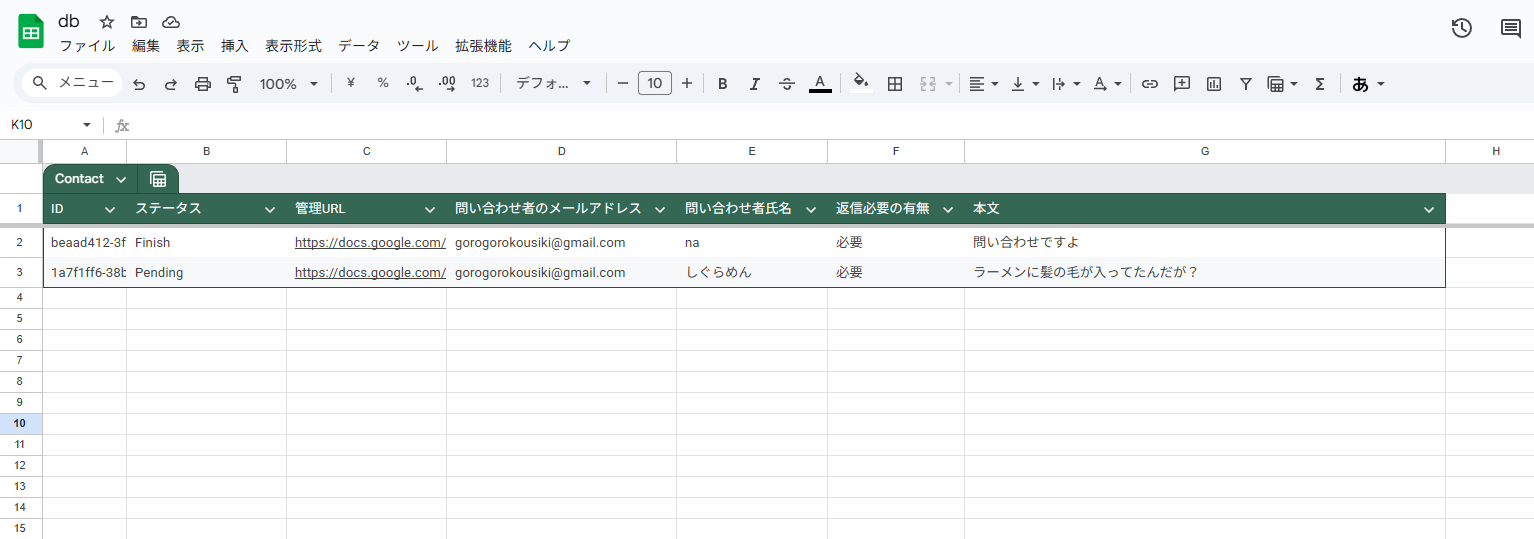Toggle italic formatting
The height and width of the screenshot is (539, 1534).
pyautogui.click(x=755, y=84)
